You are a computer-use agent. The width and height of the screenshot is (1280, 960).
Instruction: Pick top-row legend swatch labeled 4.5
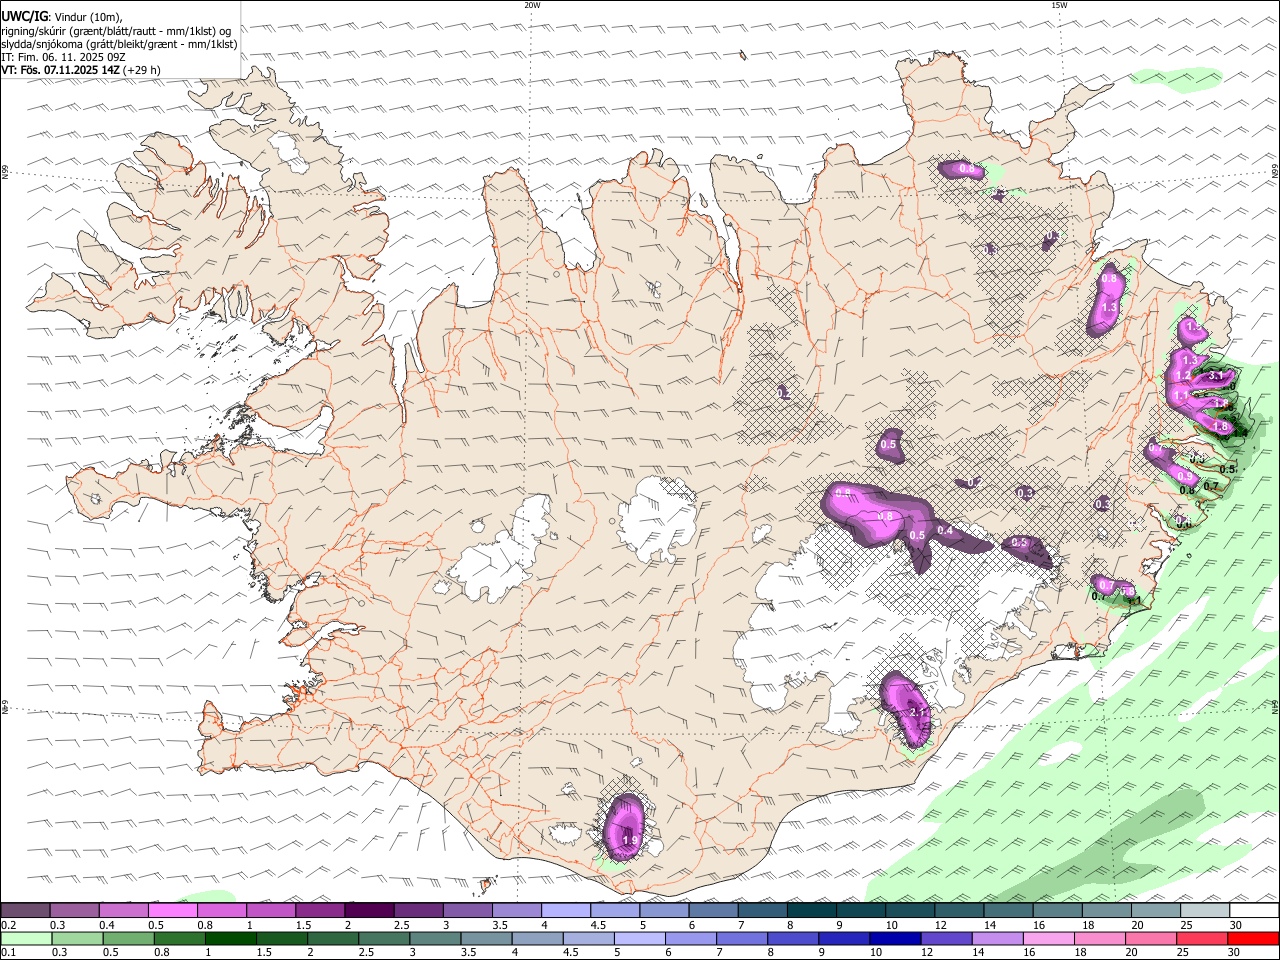tap(614, 910)
